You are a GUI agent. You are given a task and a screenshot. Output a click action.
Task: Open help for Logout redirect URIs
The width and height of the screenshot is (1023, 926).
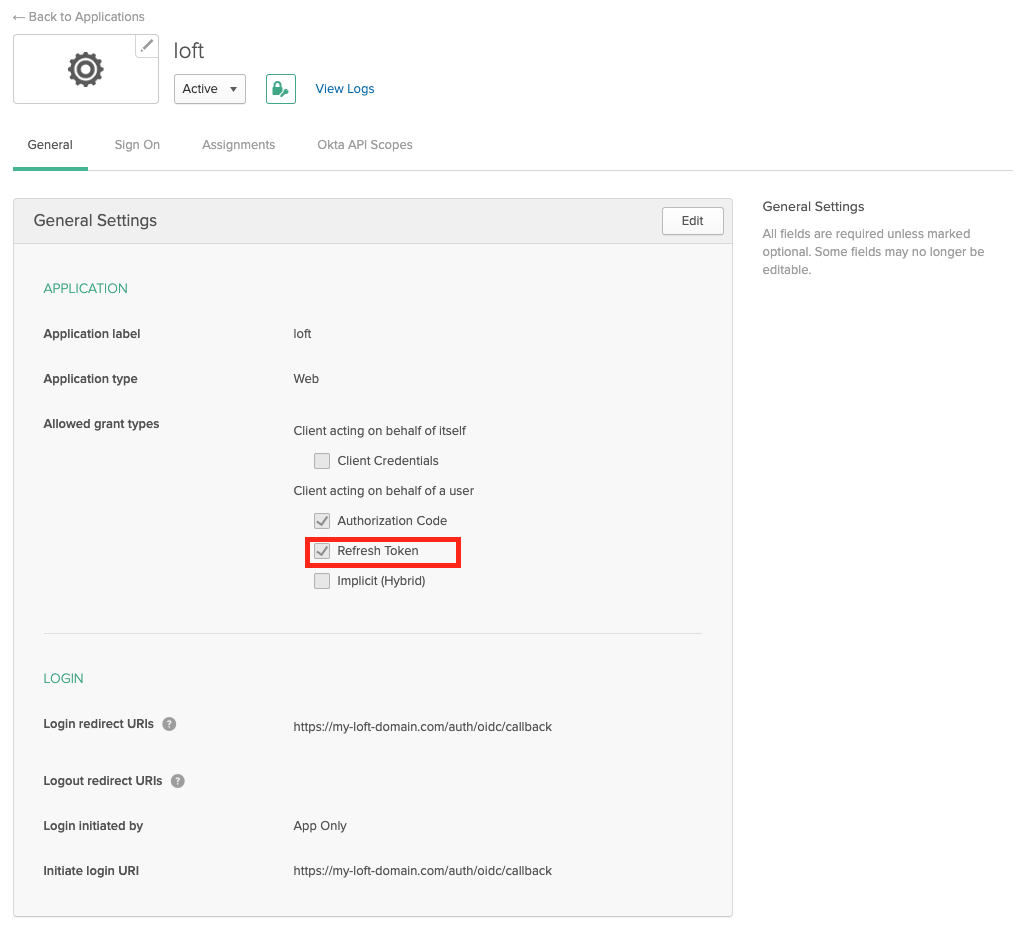point(177,780)
